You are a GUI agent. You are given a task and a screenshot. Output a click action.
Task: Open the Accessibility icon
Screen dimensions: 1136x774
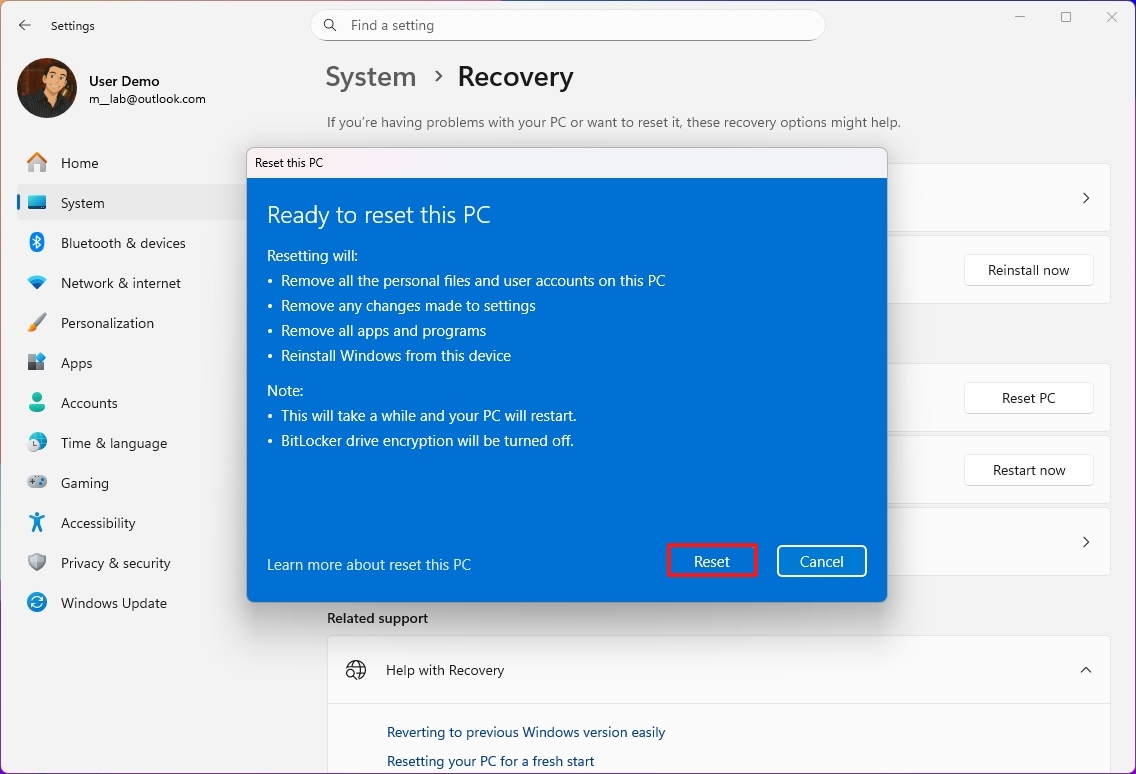[x=36, y=523]
